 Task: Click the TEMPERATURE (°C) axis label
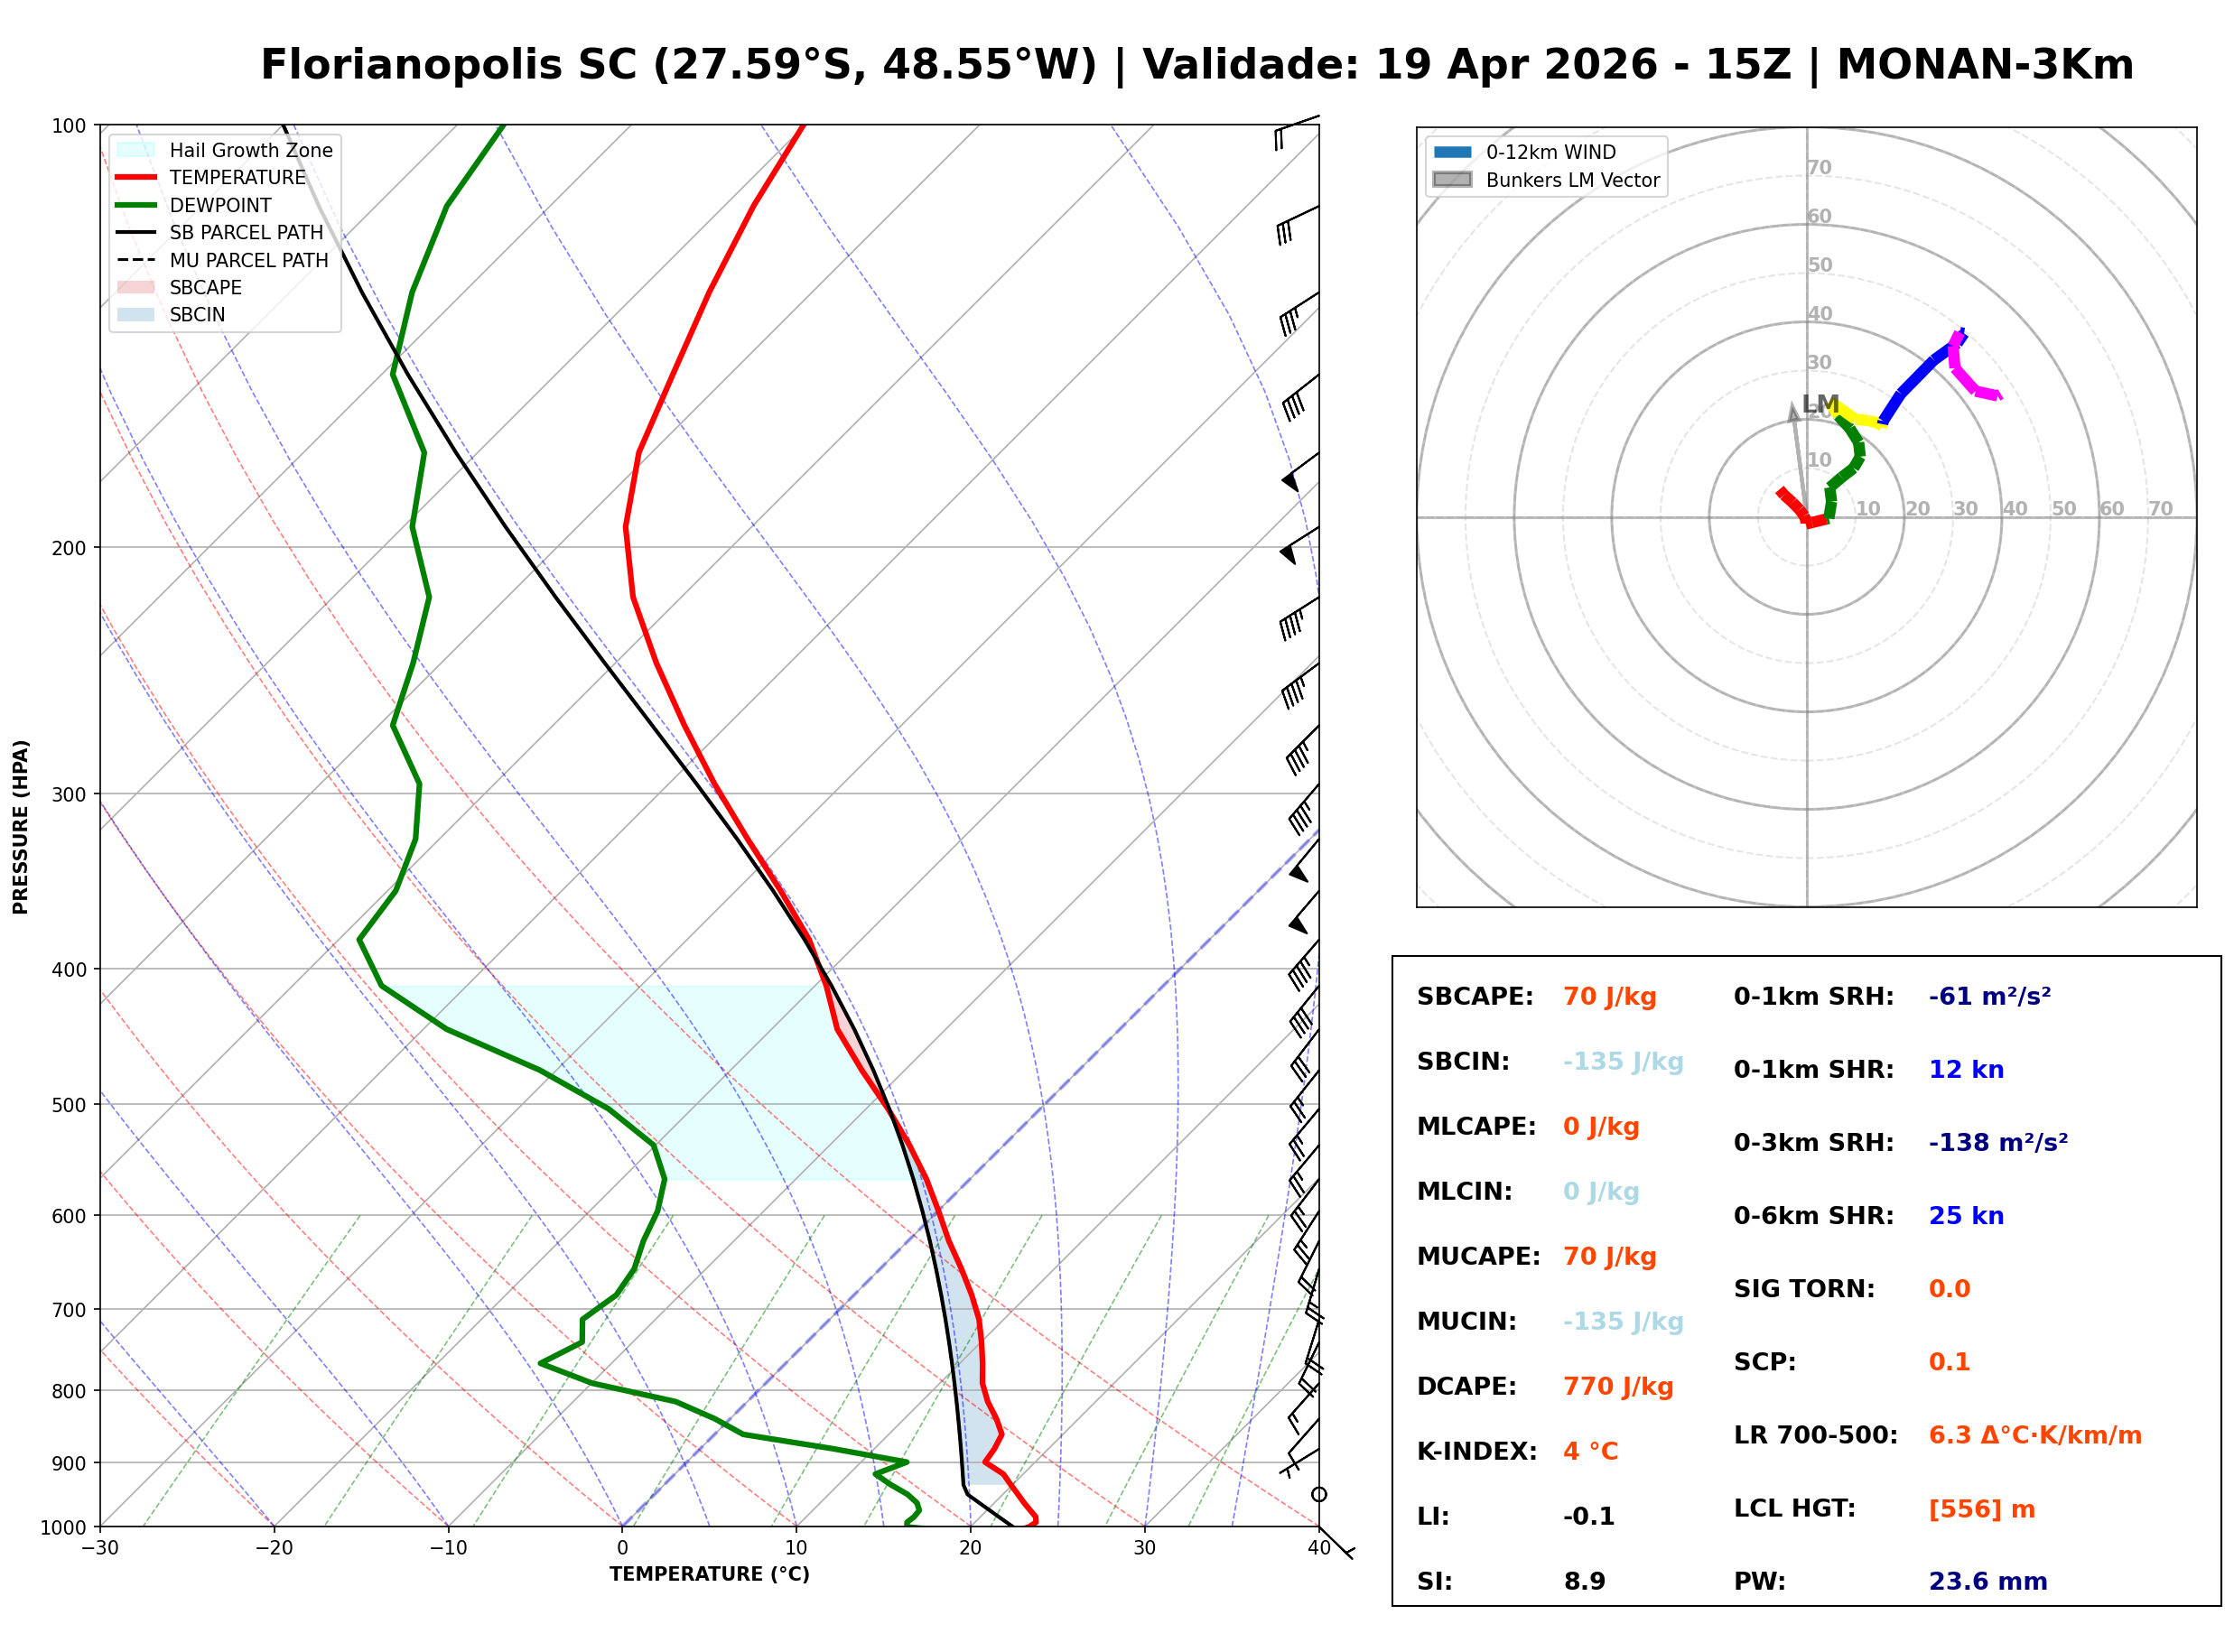pyautogui.click(x=709, y=1575)
